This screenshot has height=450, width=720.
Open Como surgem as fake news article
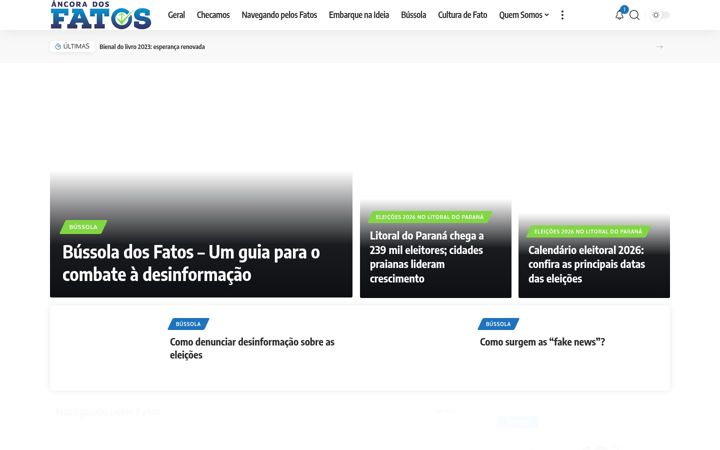tap(542, 342)
